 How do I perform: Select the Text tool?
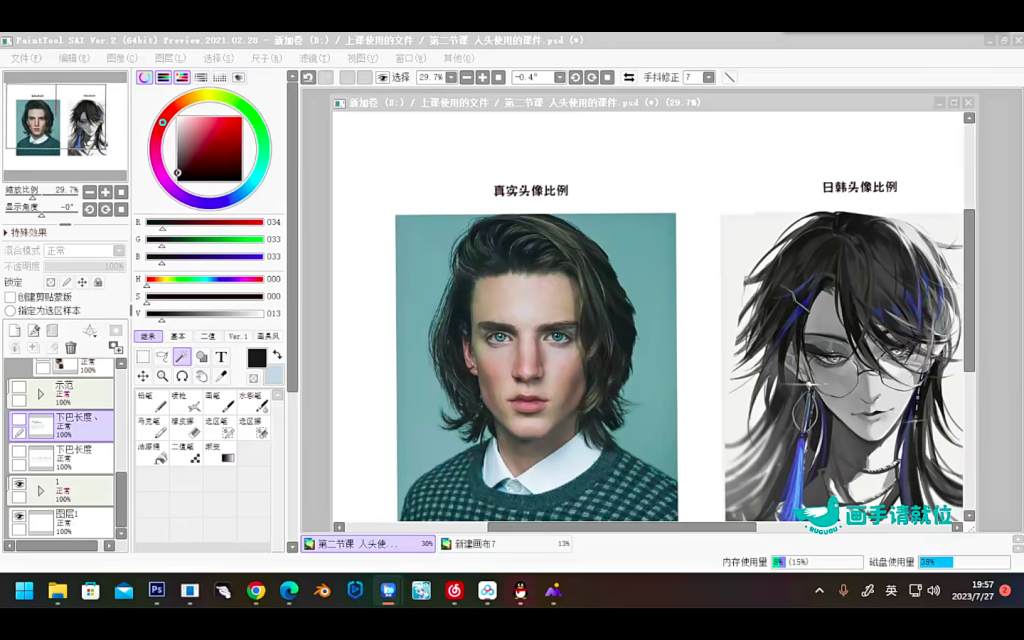click(221, 357)
